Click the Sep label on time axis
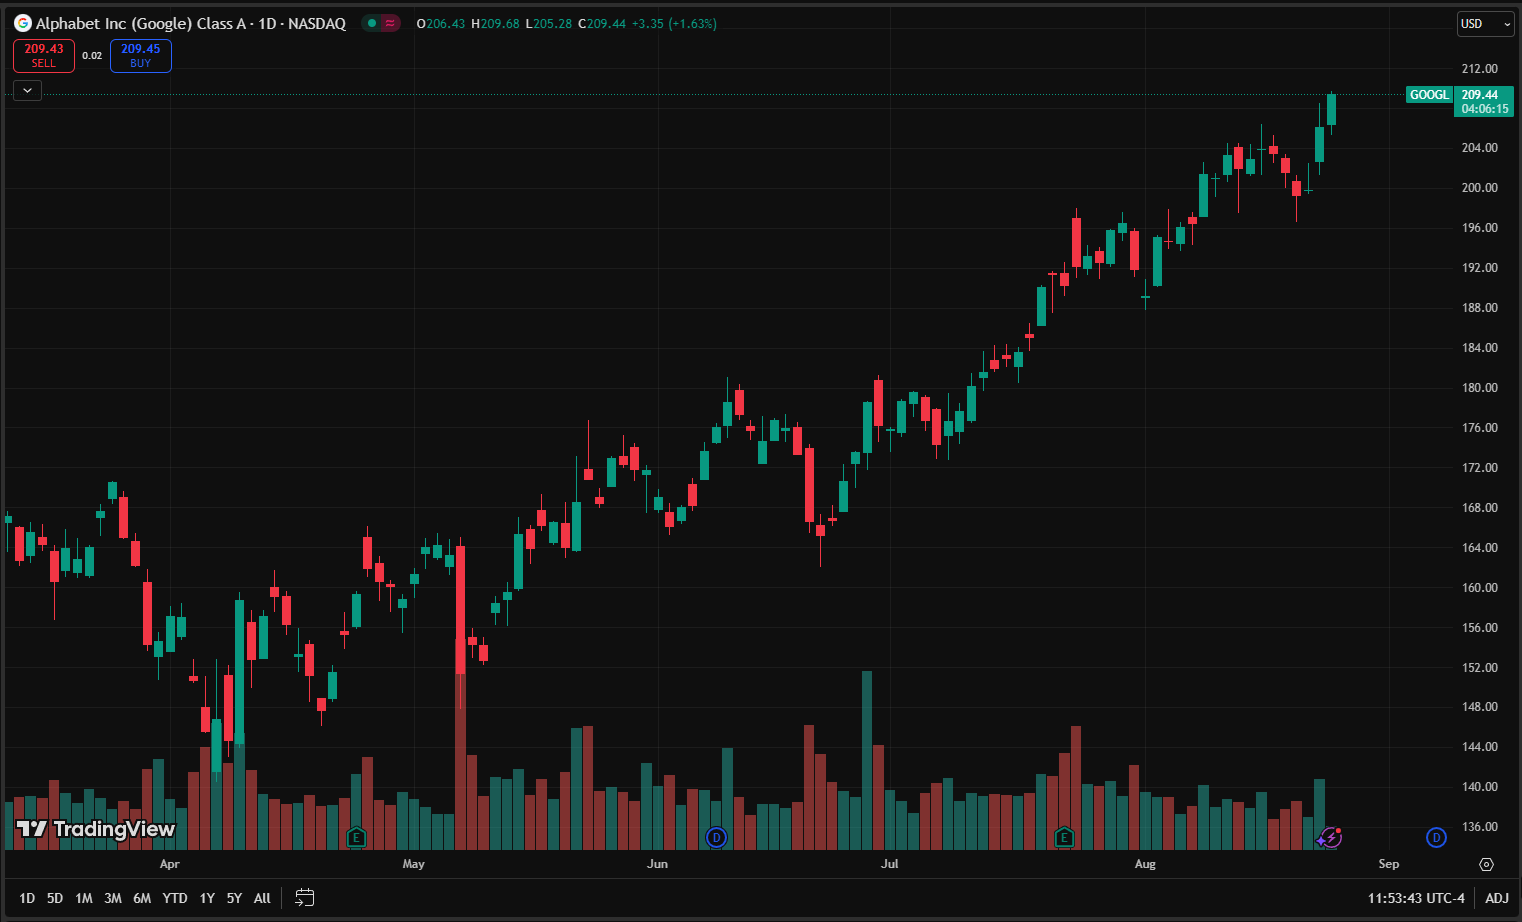1522x922 pixels. pyautogui.click(x=1389, y=864)
